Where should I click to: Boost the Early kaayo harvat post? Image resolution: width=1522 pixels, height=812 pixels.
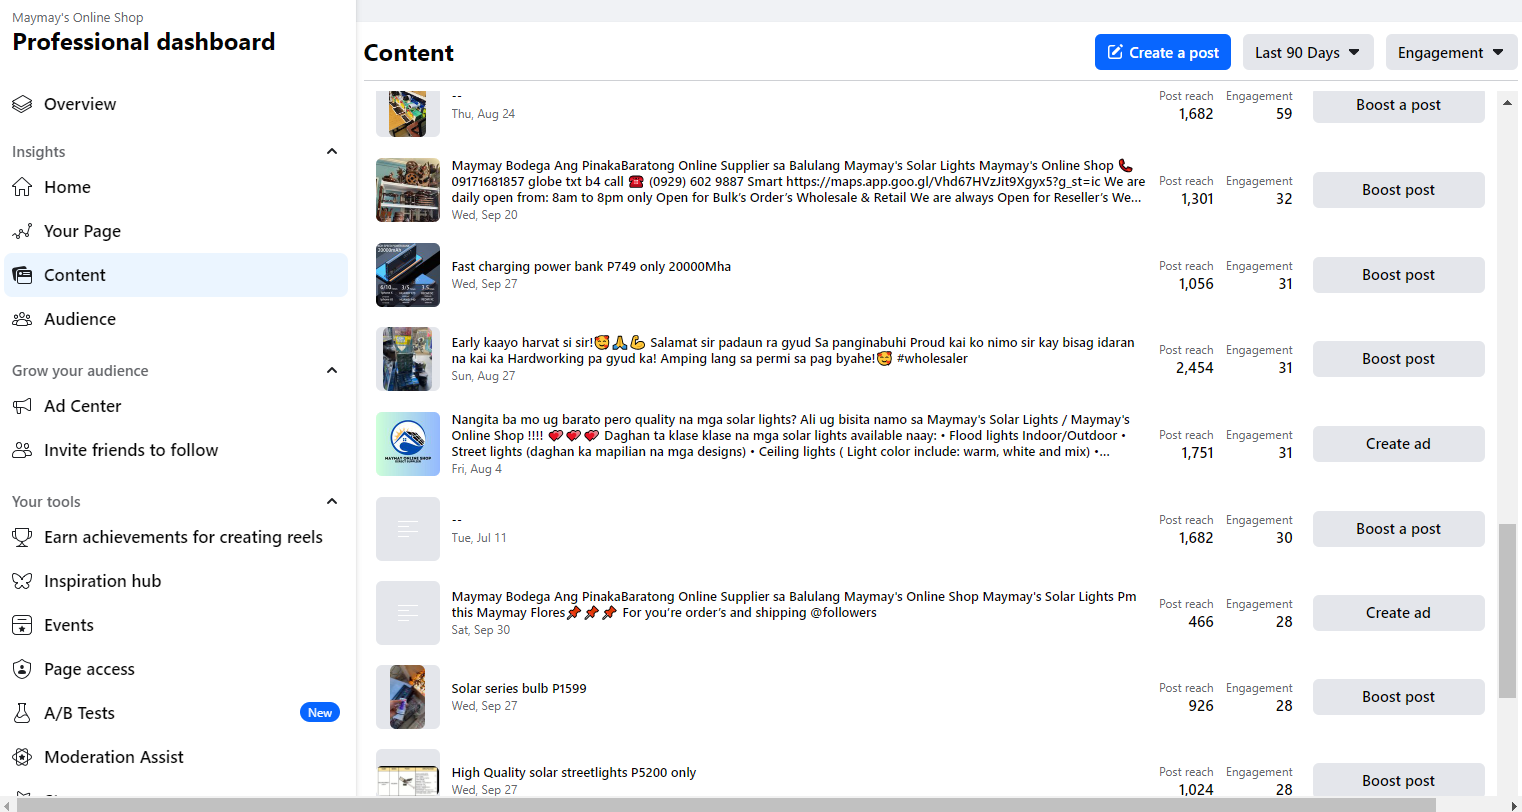(1398, 359)
